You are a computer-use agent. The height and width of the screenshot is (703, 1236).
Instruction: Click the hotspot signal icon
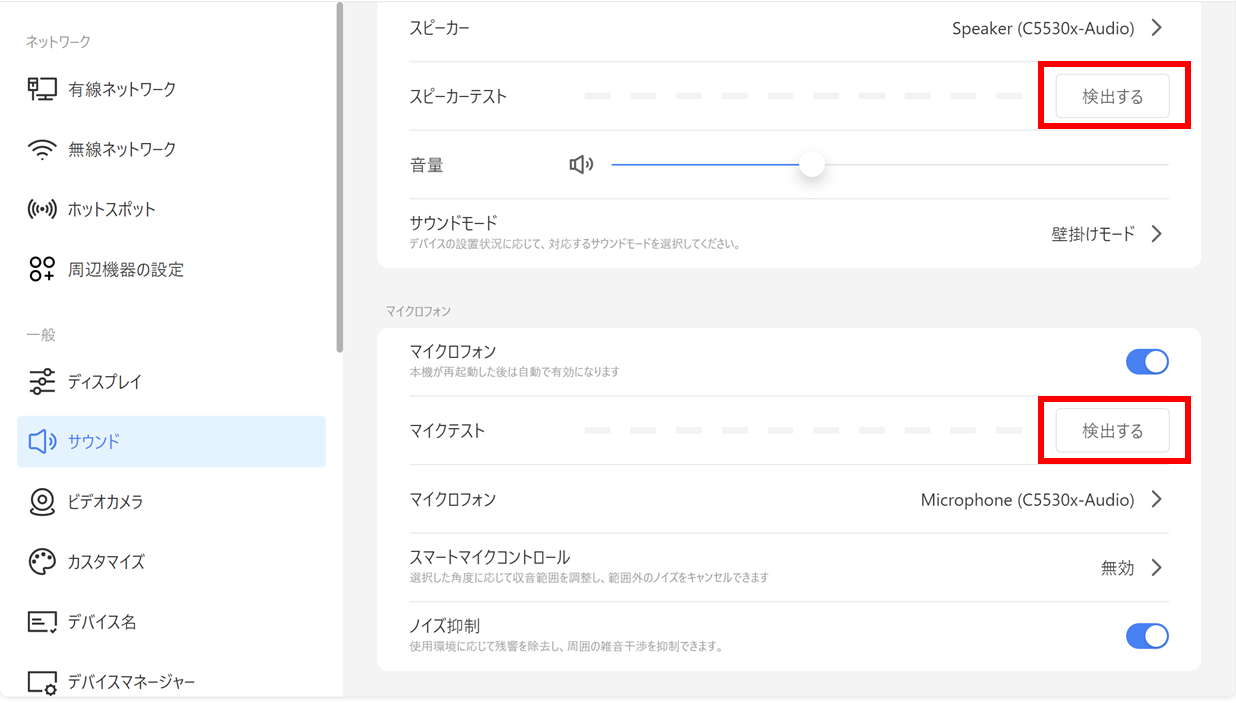pos(42,210)
